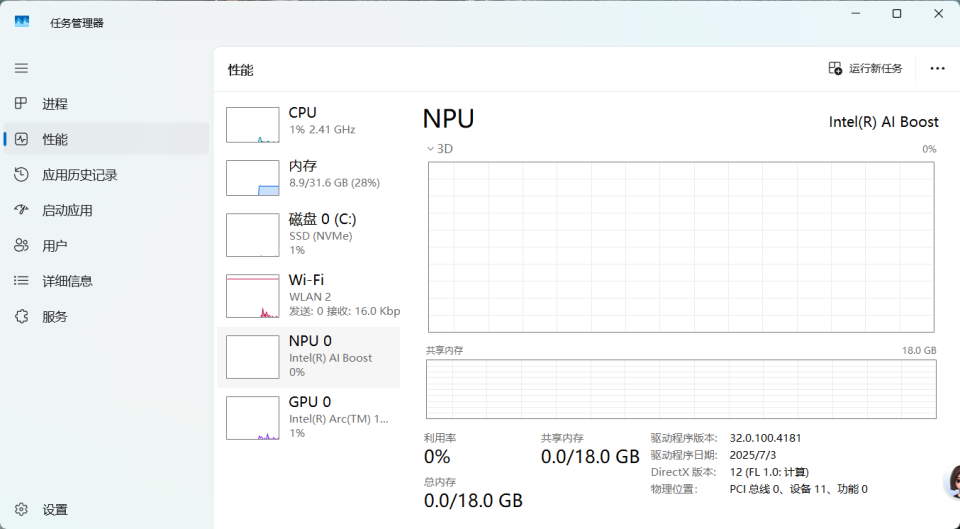Click the Intel(R) Arc(TM) GPU label
This screenshot has height=529, width=960.
(339, 419)
